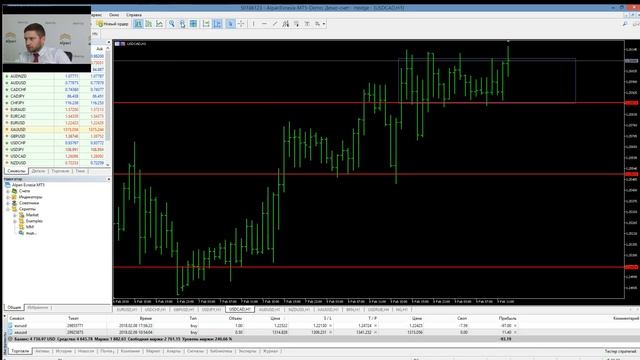Tile chart windows with grid icon
Viewport: 640px width, 360px height.
tap(193, 24)
